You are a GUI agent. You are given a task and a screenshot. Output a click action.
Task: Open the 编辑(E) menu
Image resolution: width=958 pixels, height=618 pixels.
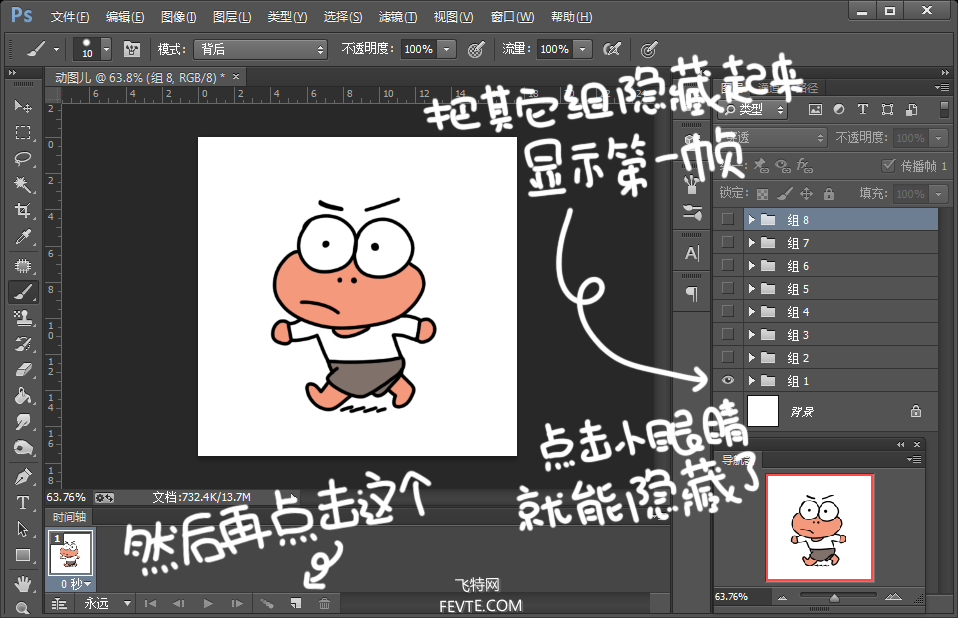[x=125, y=16]
